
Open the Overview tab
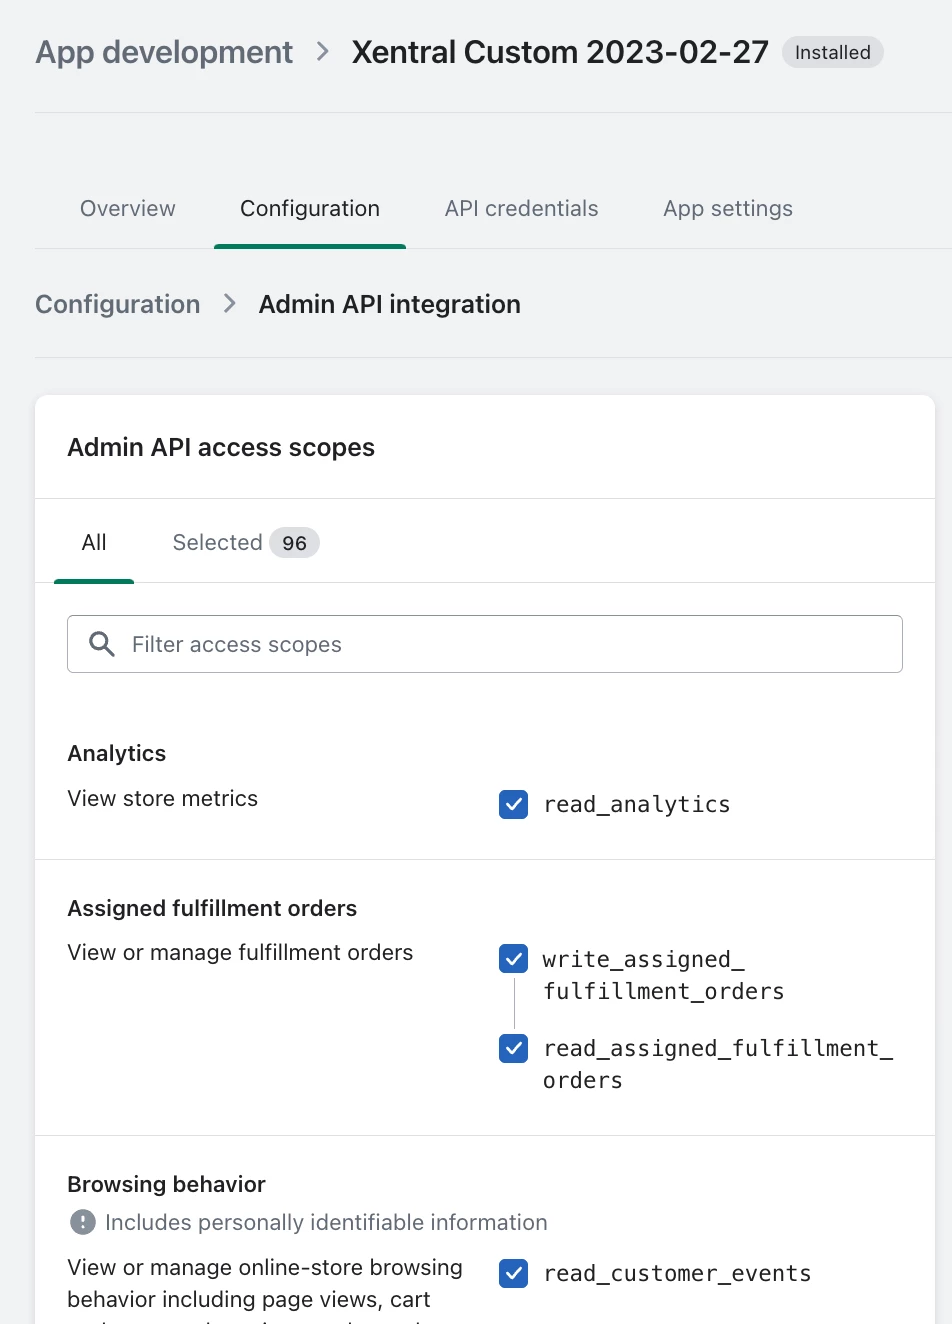(128, 208)
